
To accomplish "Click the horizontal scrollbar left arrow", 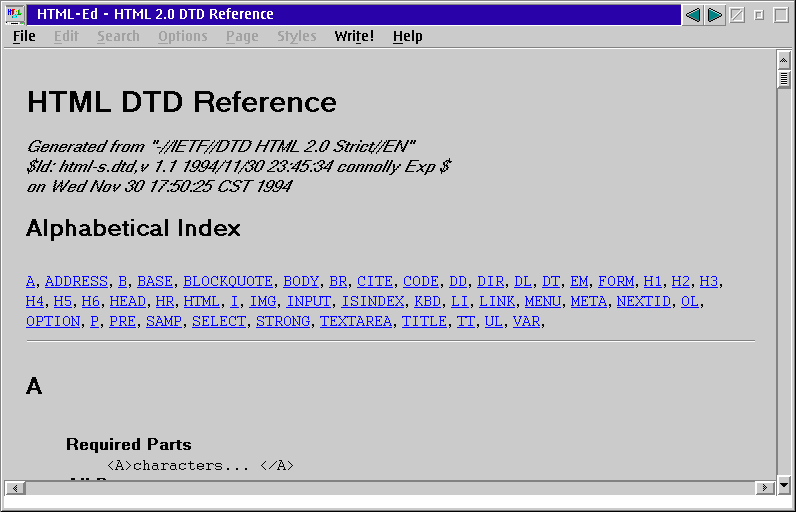I will coord(14,488).
